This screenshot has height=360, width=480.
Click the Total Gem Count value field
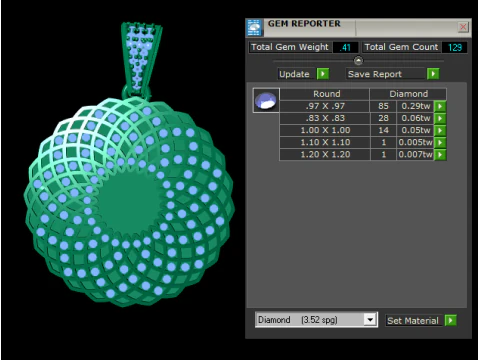coord(454,47)
